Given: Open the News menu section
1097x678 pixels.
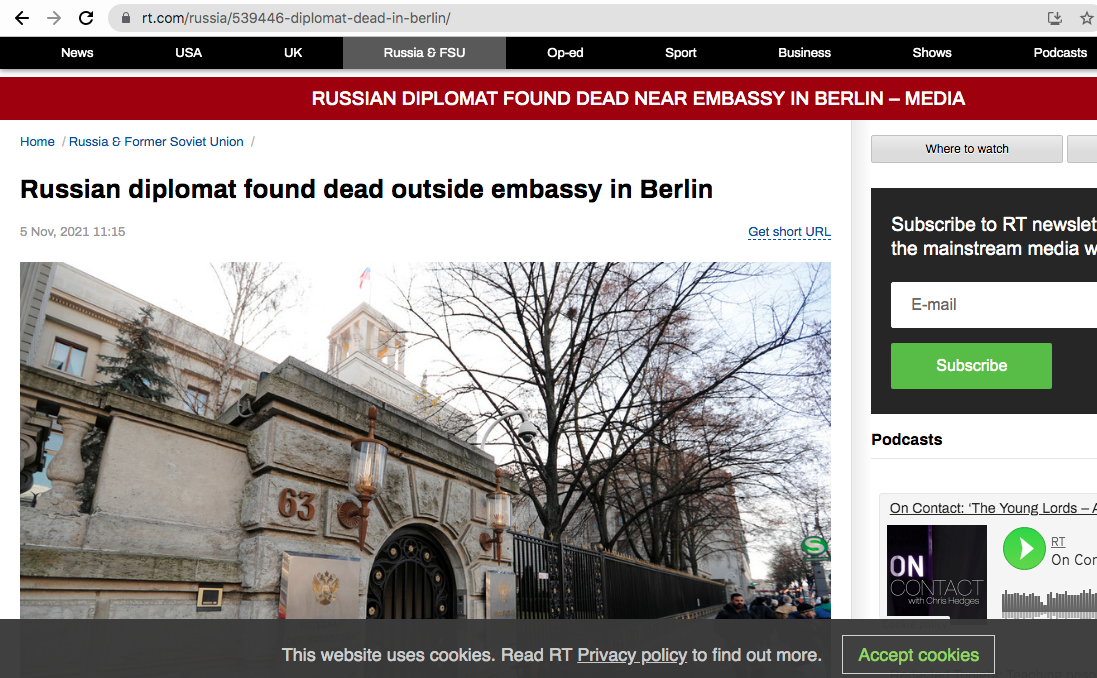Looking at the screenshot, I should click(77, 52).
